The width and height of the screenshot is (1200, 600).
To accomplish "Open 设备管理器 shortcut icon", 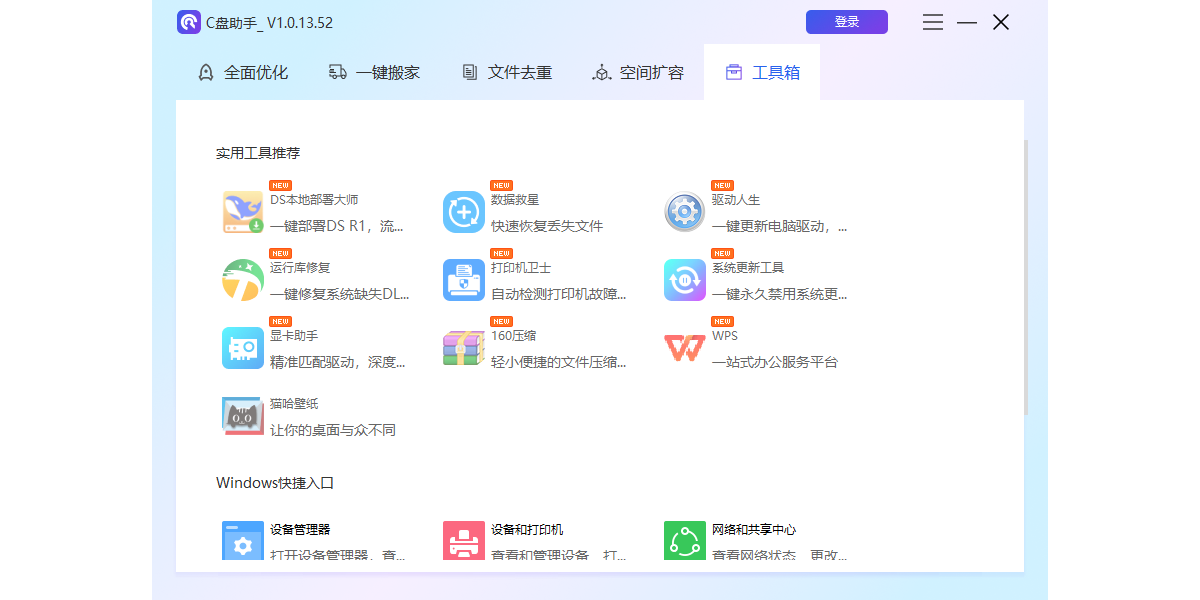I will click(x=242, y=541).
